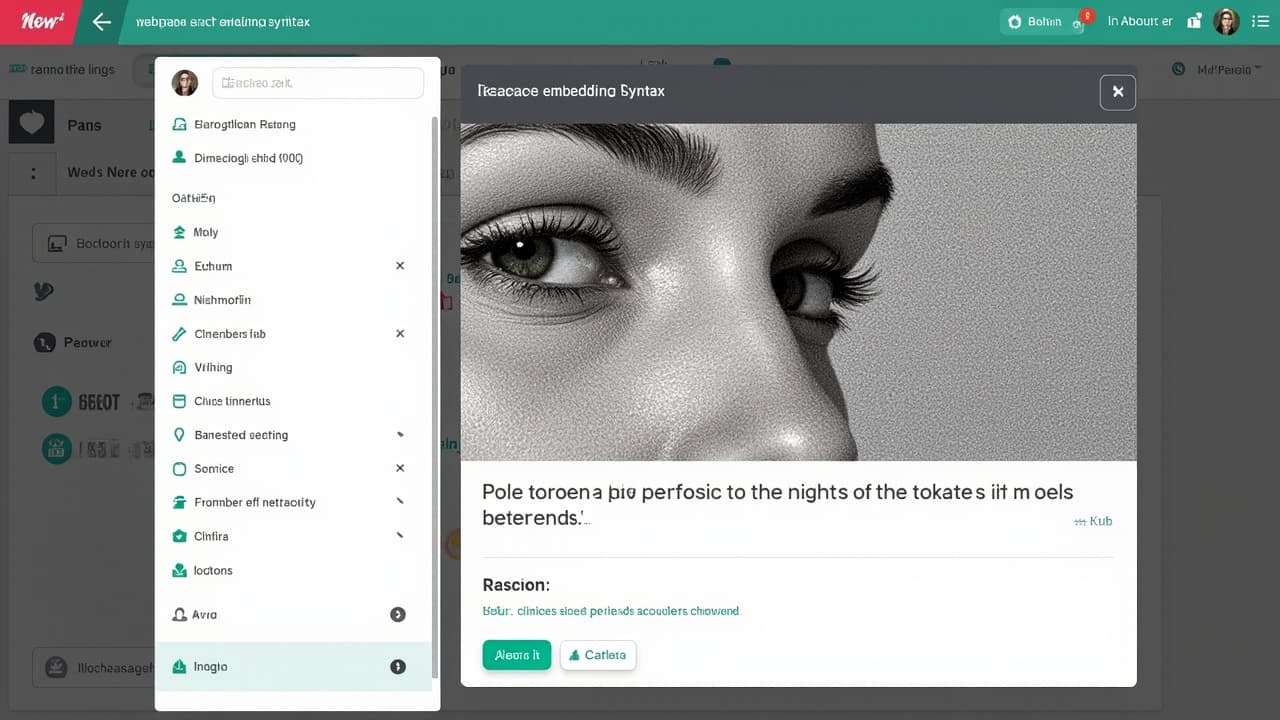1280x720 pixels.
Task: Remove Clnenbers lub with its X
Action: pyautogui.click(x=400, y=334)
